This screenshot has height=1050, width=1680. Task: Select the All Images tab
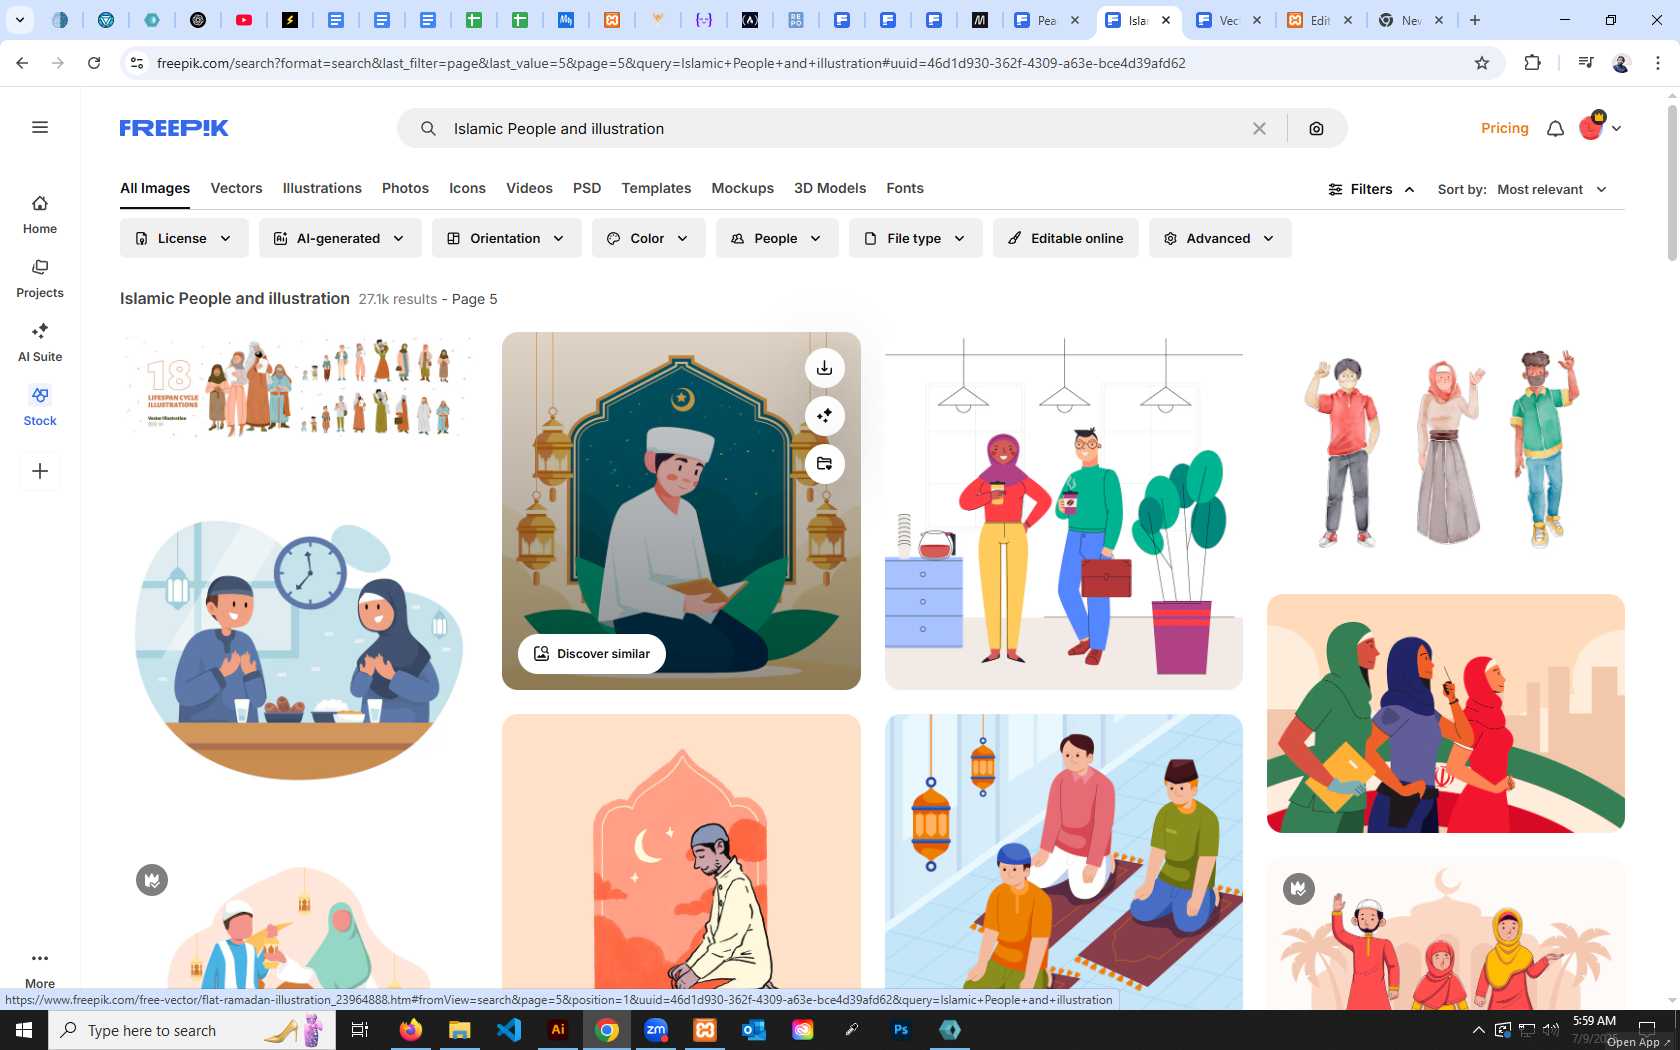155,188
